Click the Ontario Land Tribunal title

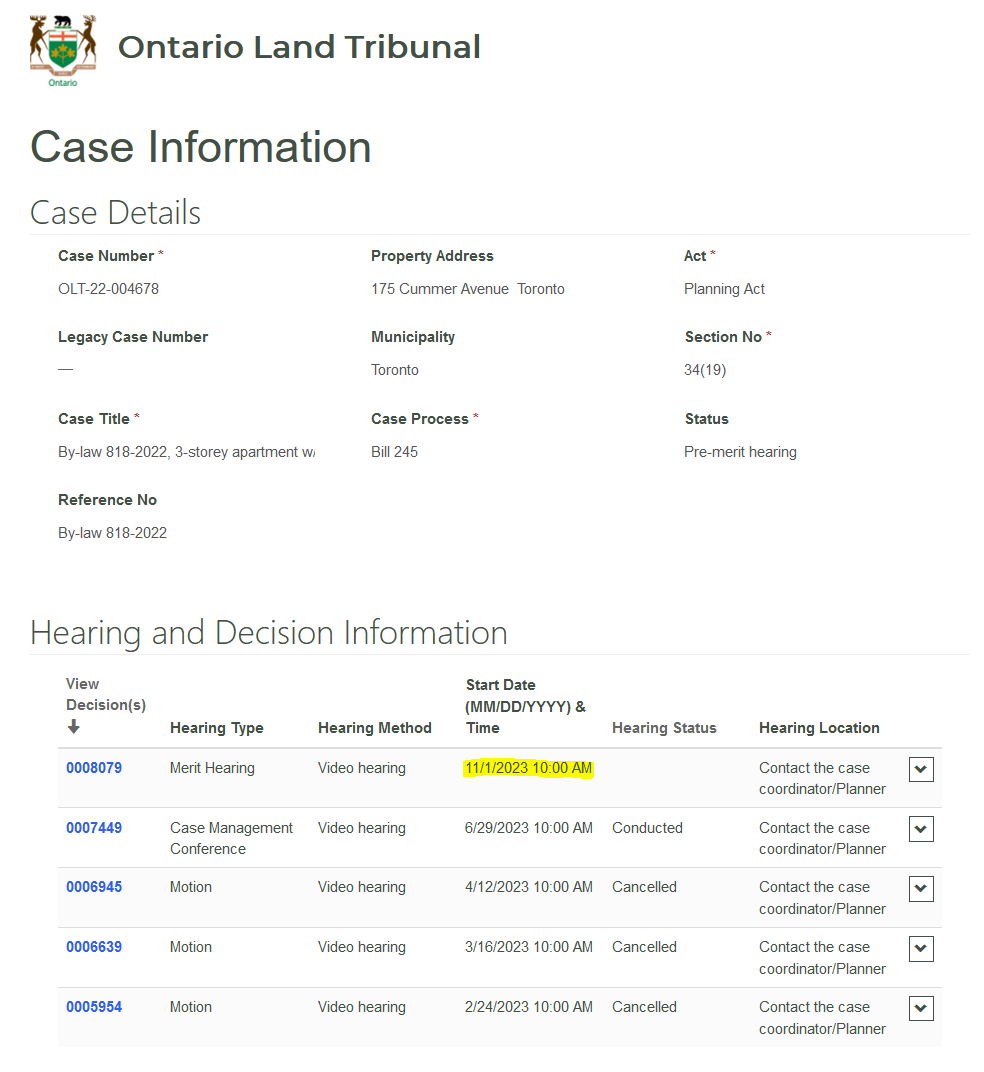299,47
